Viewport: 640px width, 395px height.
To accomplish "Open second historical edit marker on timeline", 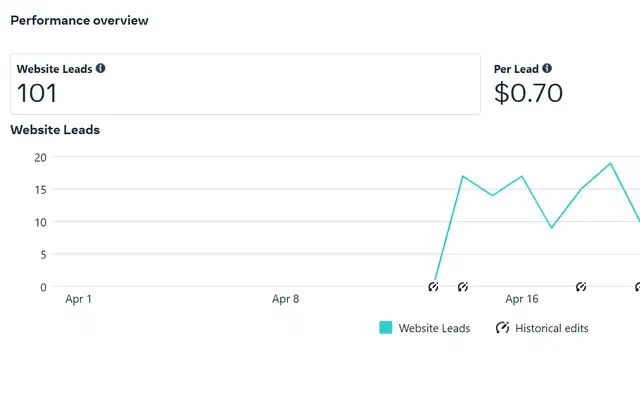I will tap(462, 287).
